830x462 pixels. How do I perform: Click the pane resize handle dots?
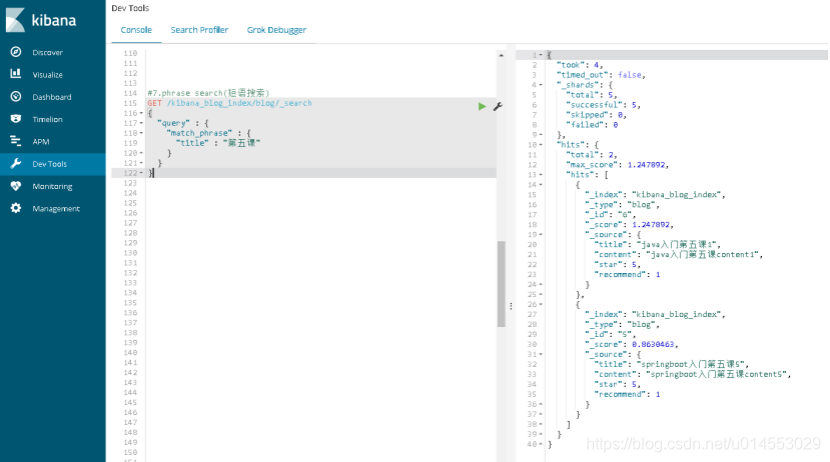pyautogui.click(x=511, y=306)
